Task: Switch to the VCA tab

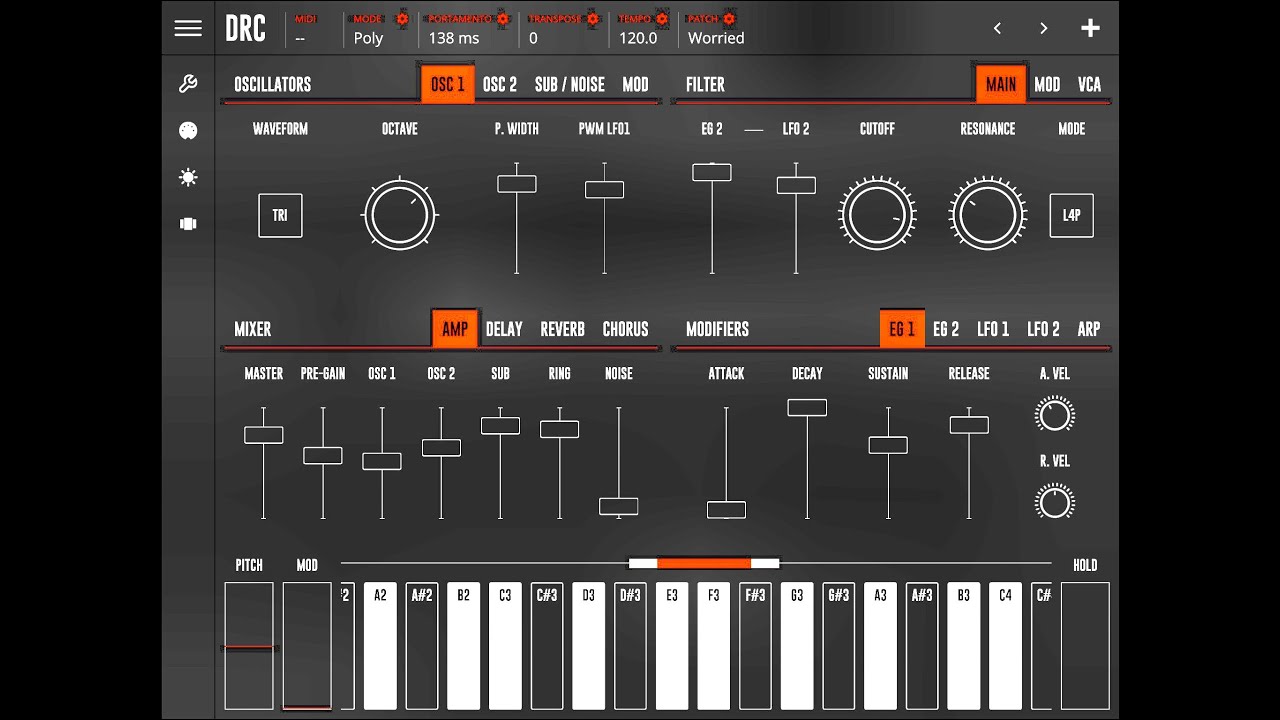Action: pyautogui.click(x=1089, y=84)
